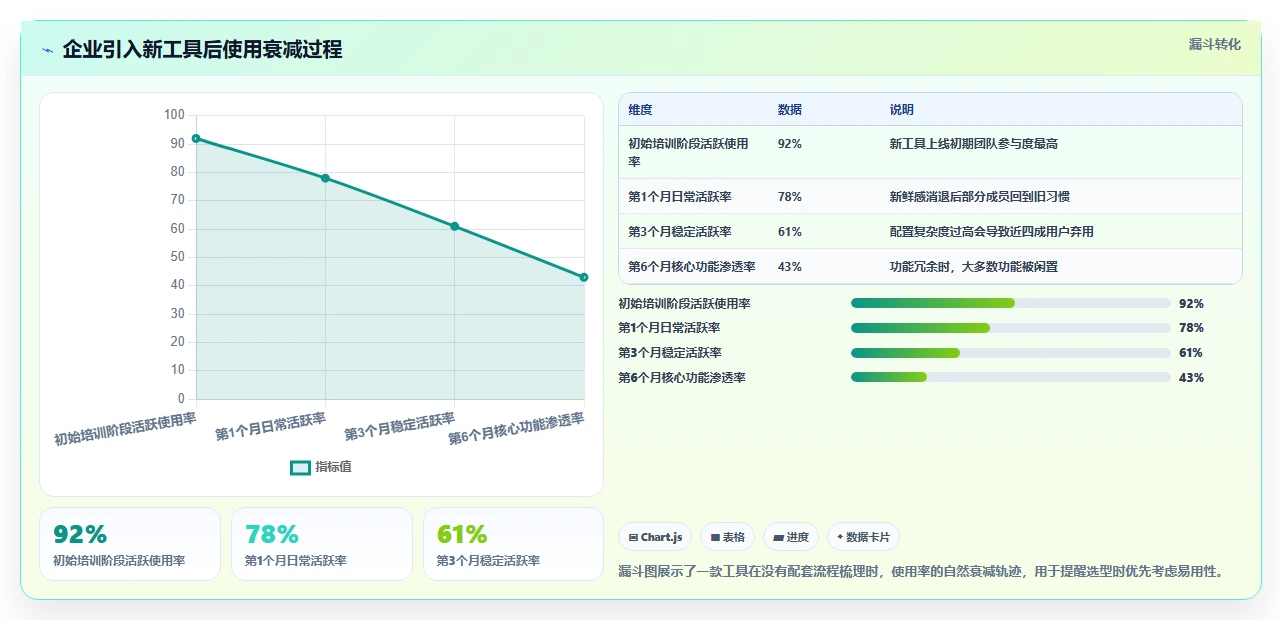Click the 第6个月核心功能渗透率 progress bar
The width and height of the screenshot is (1282, 620).
[1010, 377]
